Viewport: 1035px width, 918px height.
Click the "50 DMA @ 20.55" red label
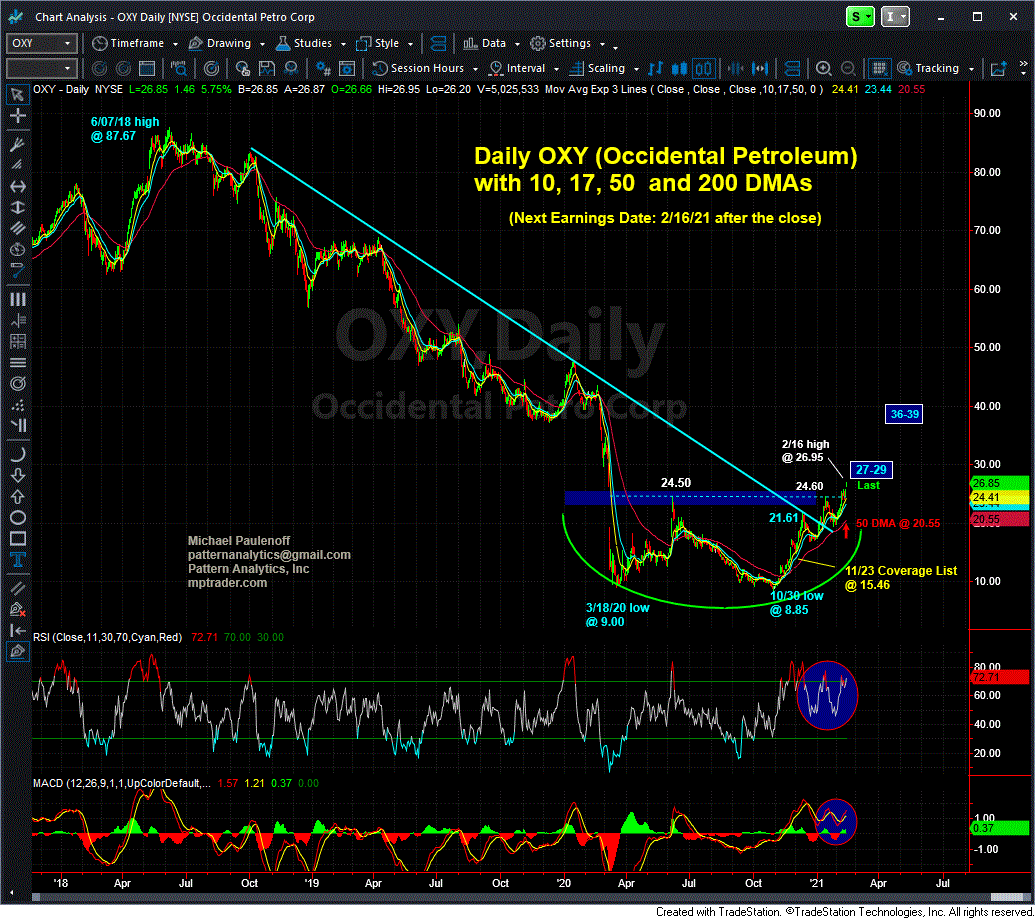[898, 523]
